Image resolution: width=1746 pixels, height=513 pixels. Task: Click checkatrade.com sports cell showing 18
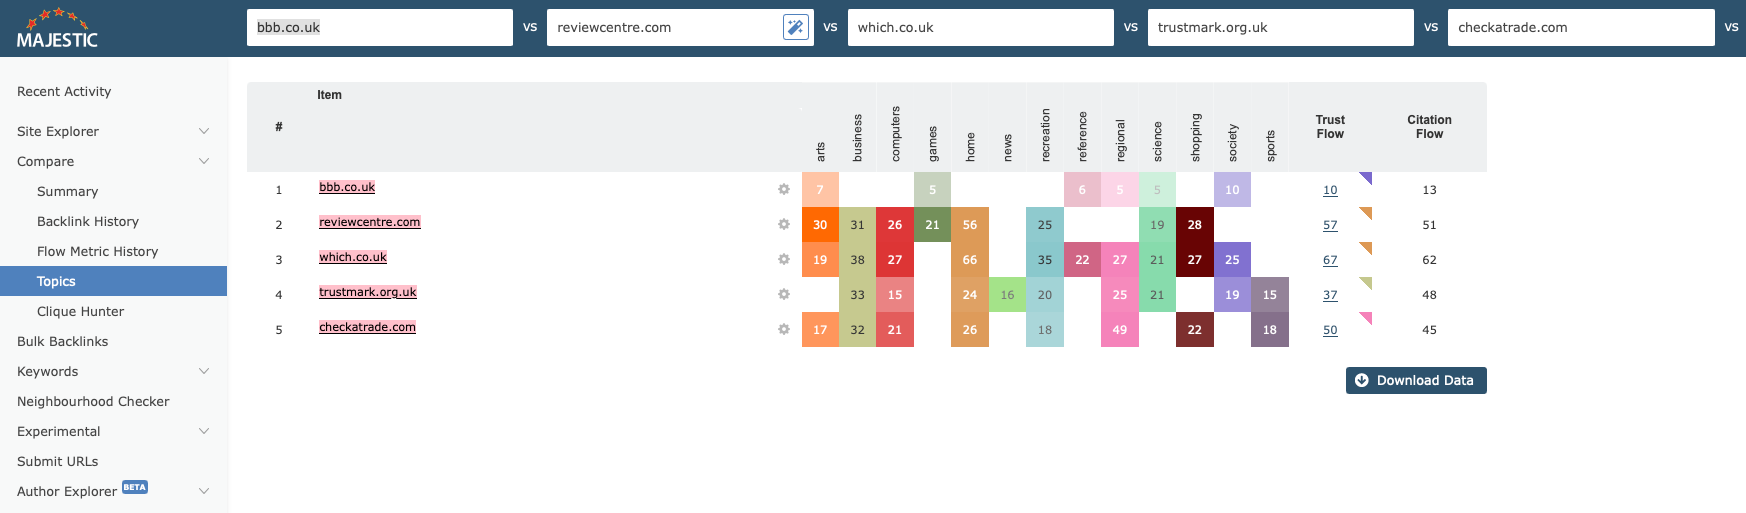pyautogui.click(x=1270, y=330)
